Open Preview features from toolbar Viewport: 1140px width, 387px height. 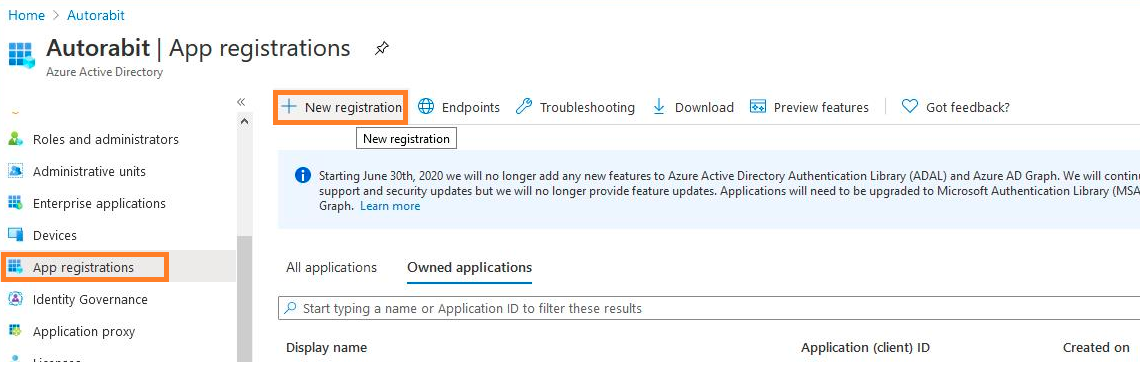point(821,107)
